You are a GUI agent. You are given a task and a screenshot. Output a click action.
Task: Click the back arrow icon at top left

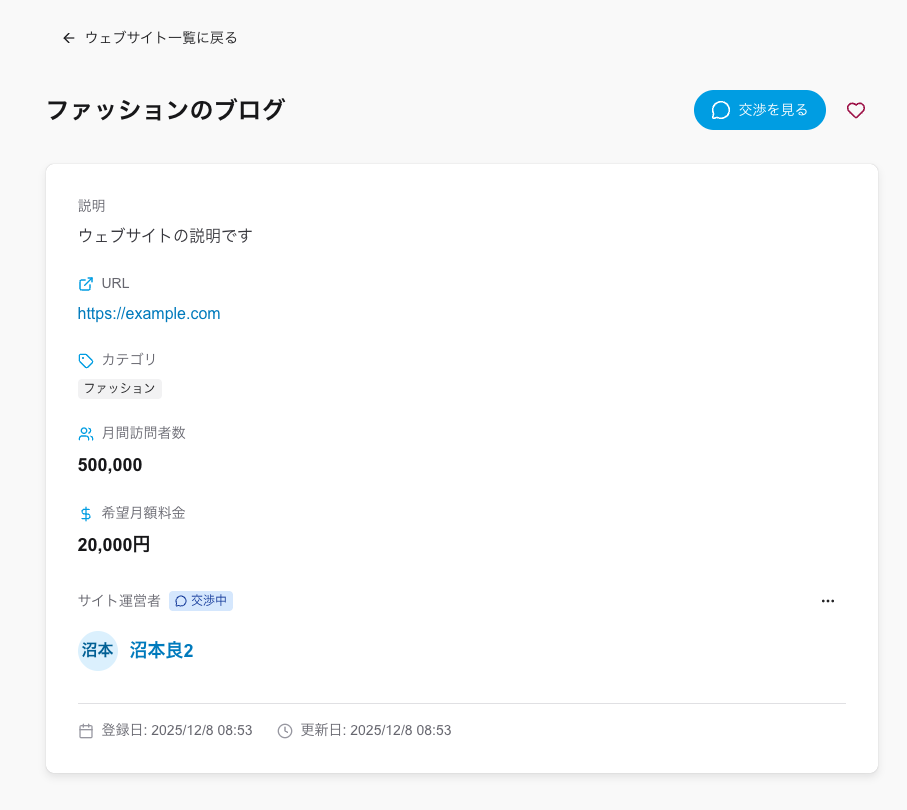[67, 37]
